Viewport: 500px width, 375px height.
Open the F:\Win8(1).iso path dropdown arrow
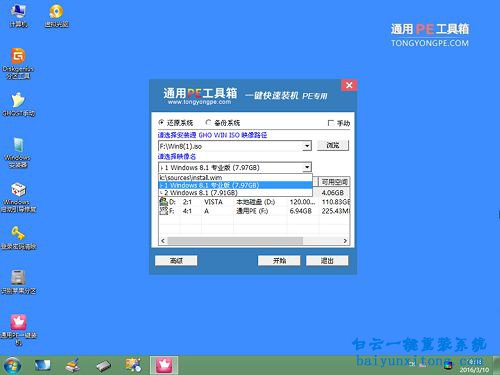pyautogui.click(x=307, y=146)
